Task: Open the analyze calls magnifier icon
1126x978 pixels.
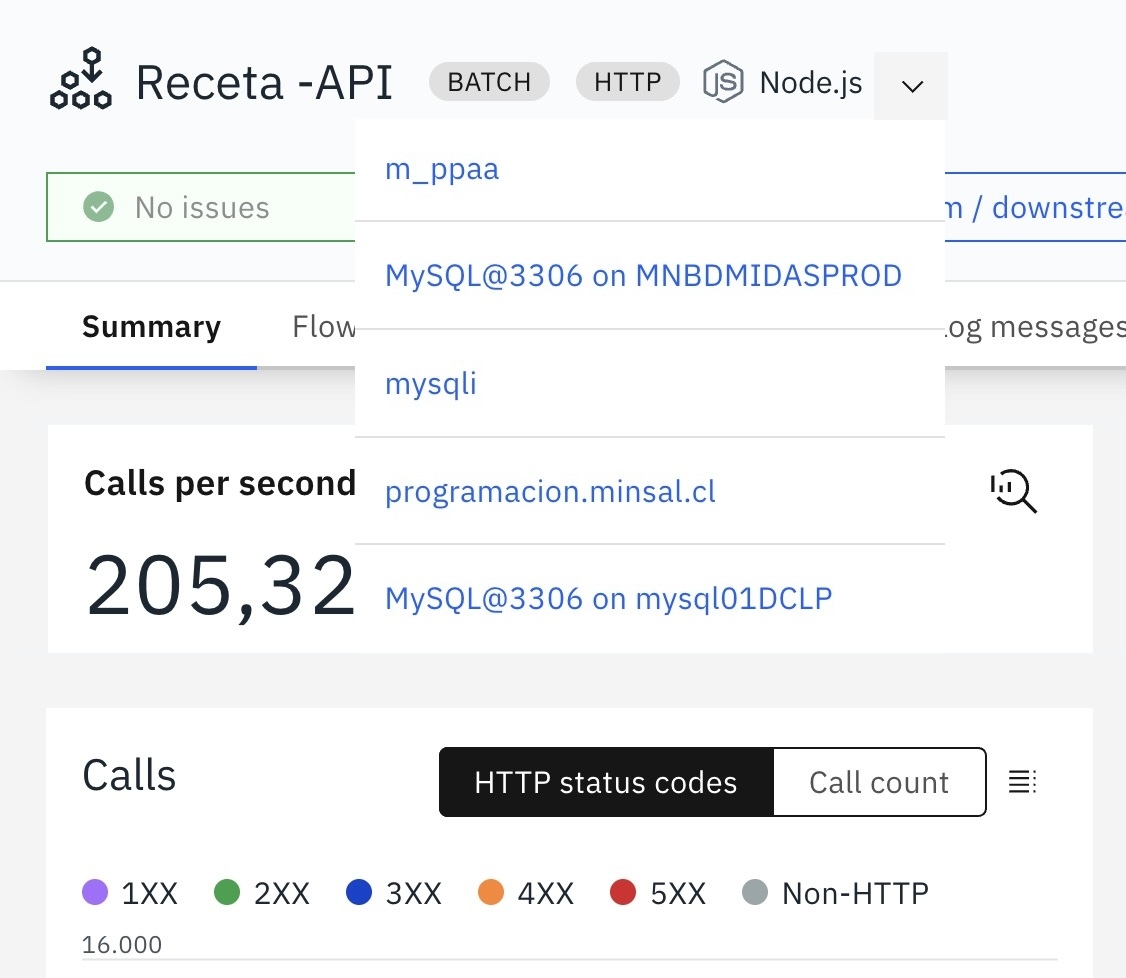Action: coord(1012,492)
